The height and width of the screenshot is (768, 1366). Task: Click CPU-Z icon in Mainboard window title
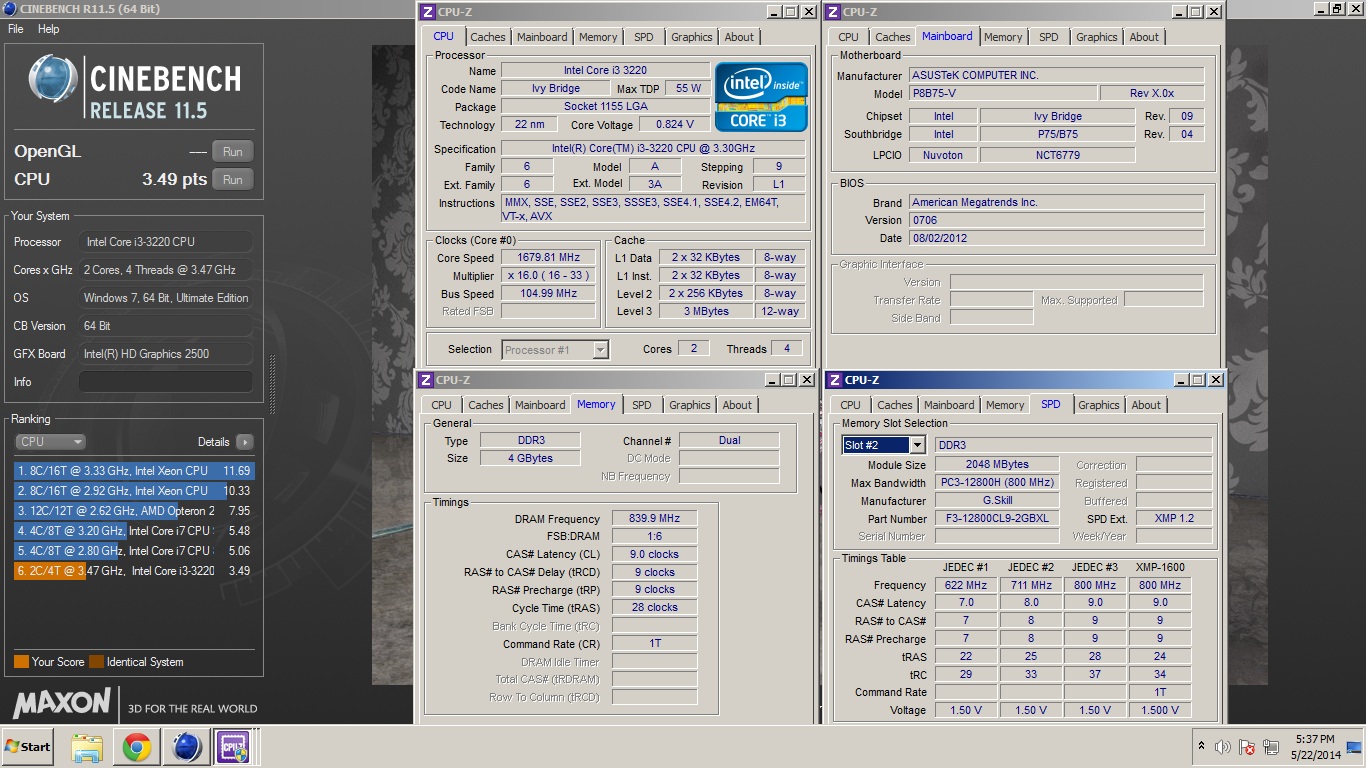pos(833,12)
